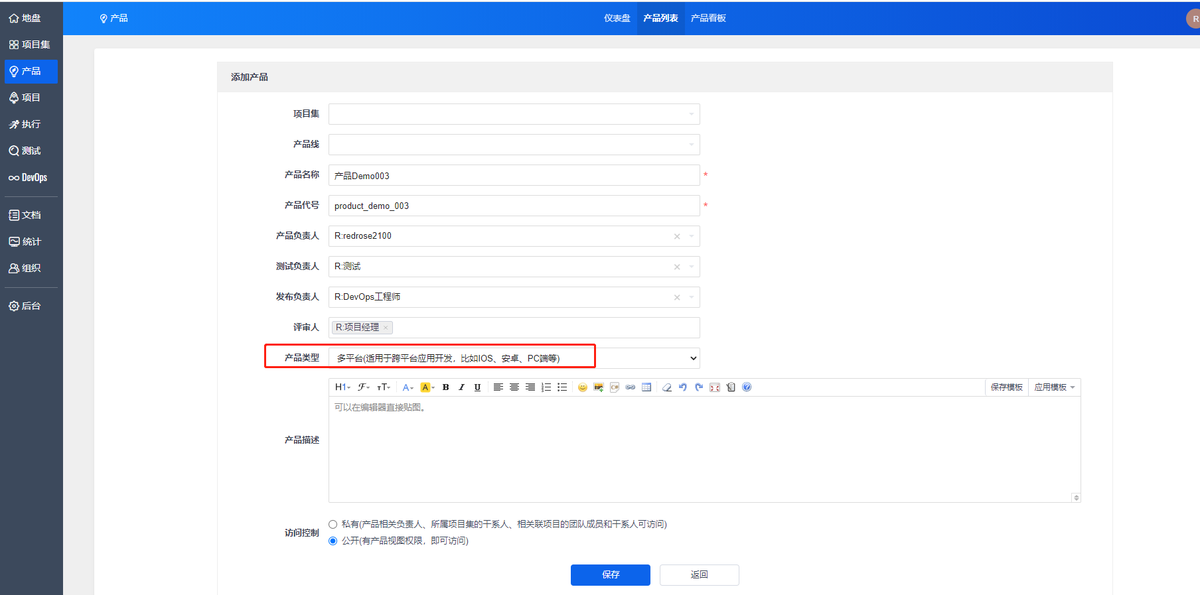Click the 产品名称 product name field
The width and height of the screenshot is (1200, 595).
[x=514, y=175]
